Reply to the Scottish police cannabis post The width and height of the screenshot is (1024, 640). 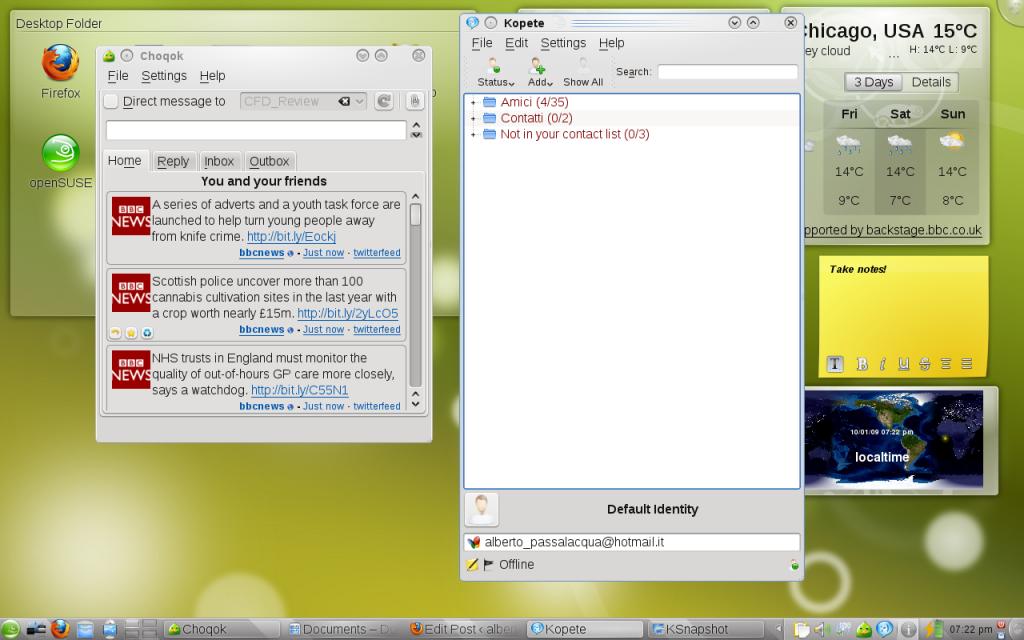click(116, 333)
